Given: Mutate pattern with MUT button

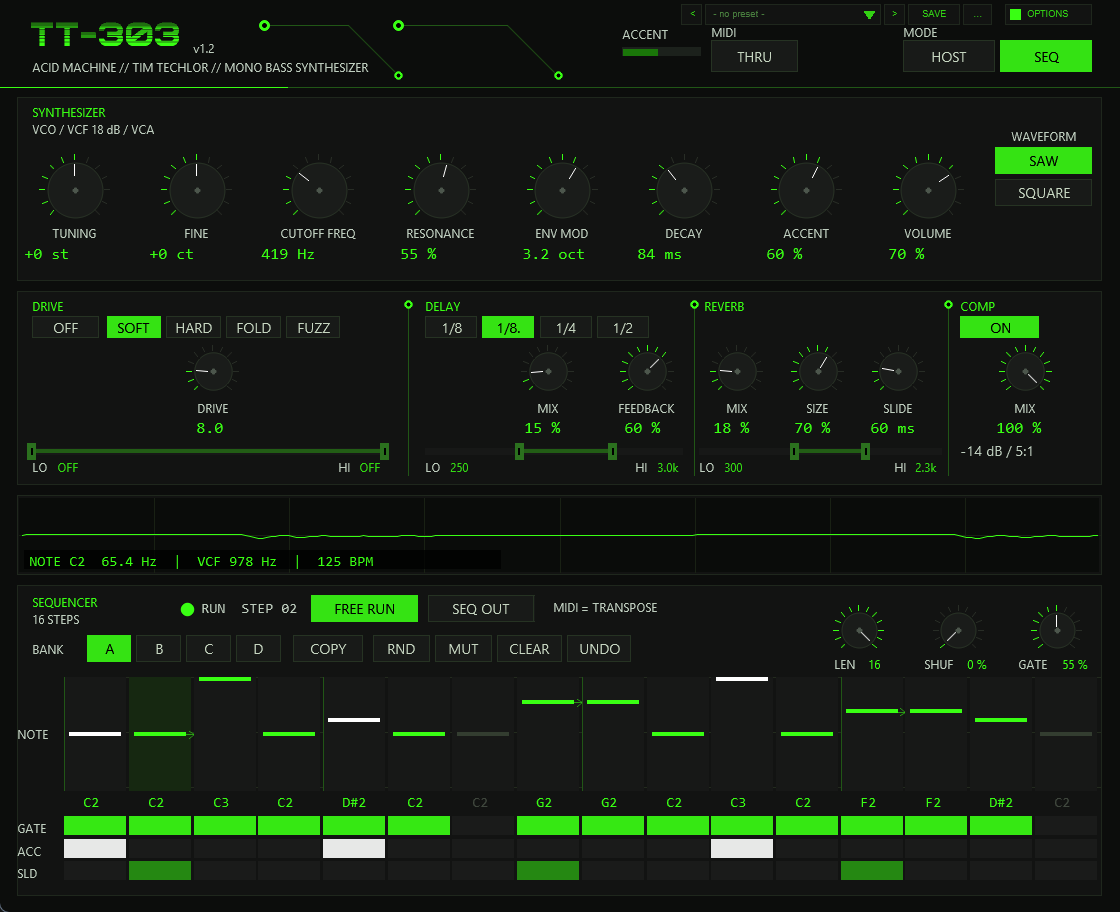Looking at the screenshot, I should click(x=463, y=648).
